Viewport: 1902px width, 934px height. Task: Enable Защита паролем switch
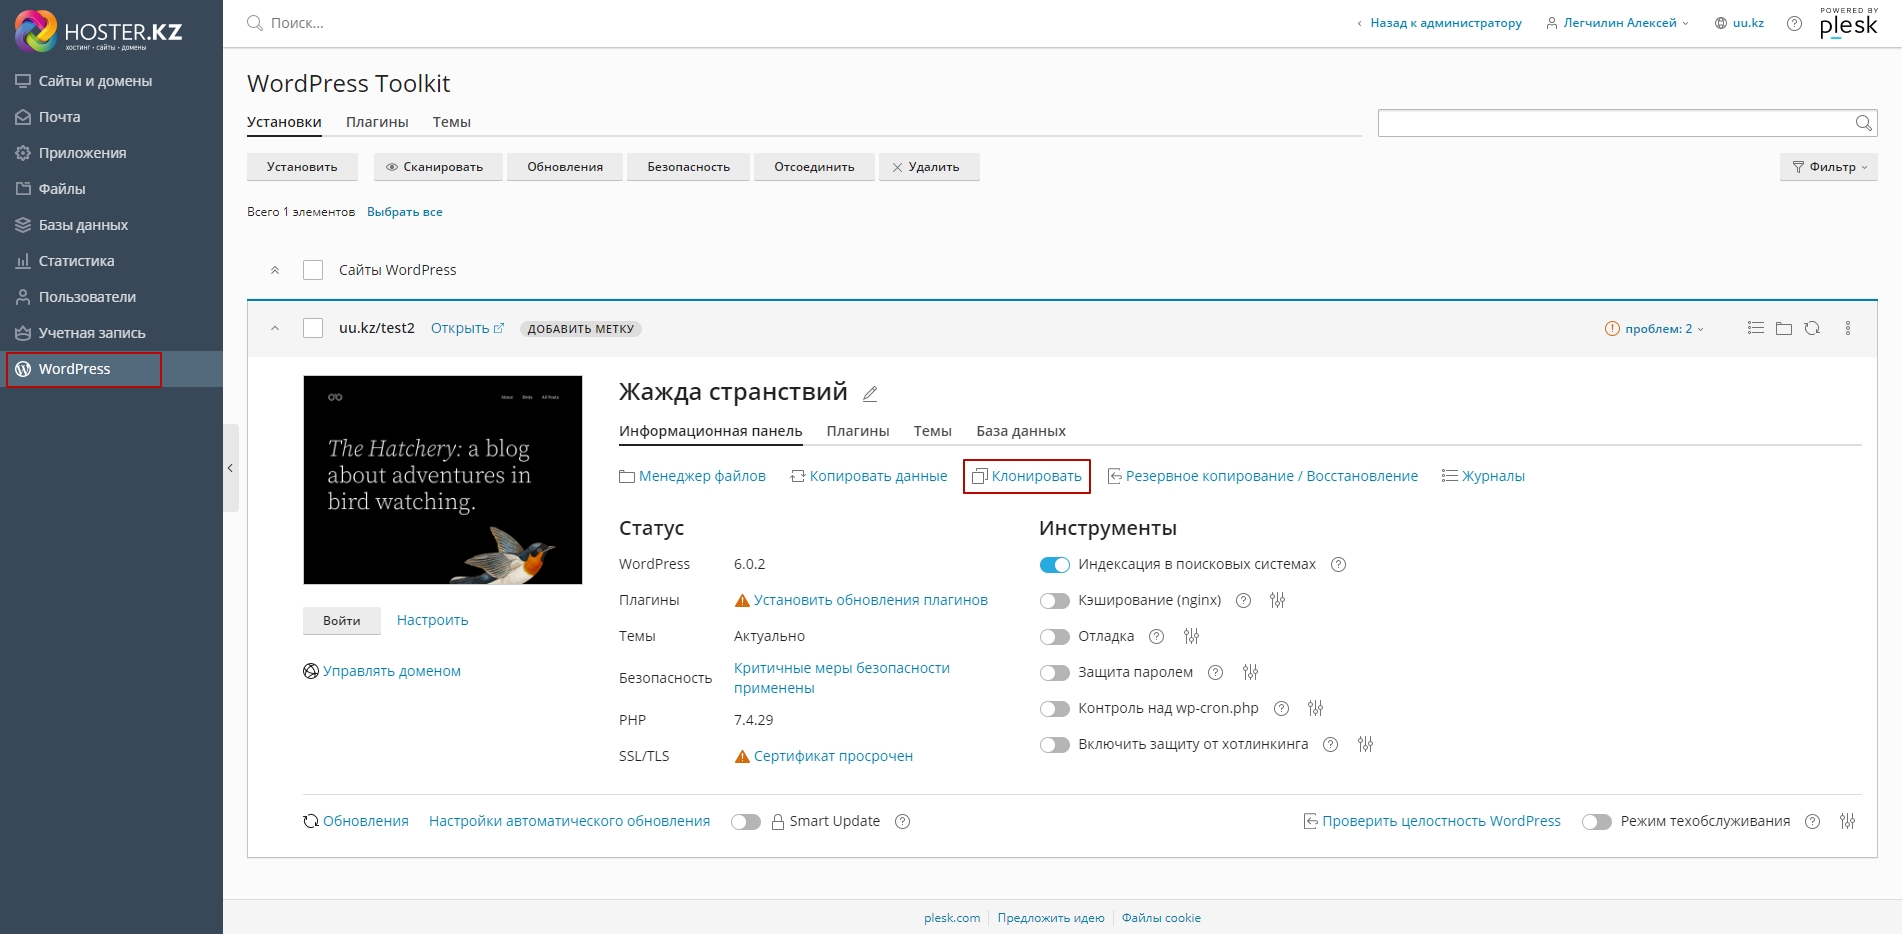[1054, 673]
